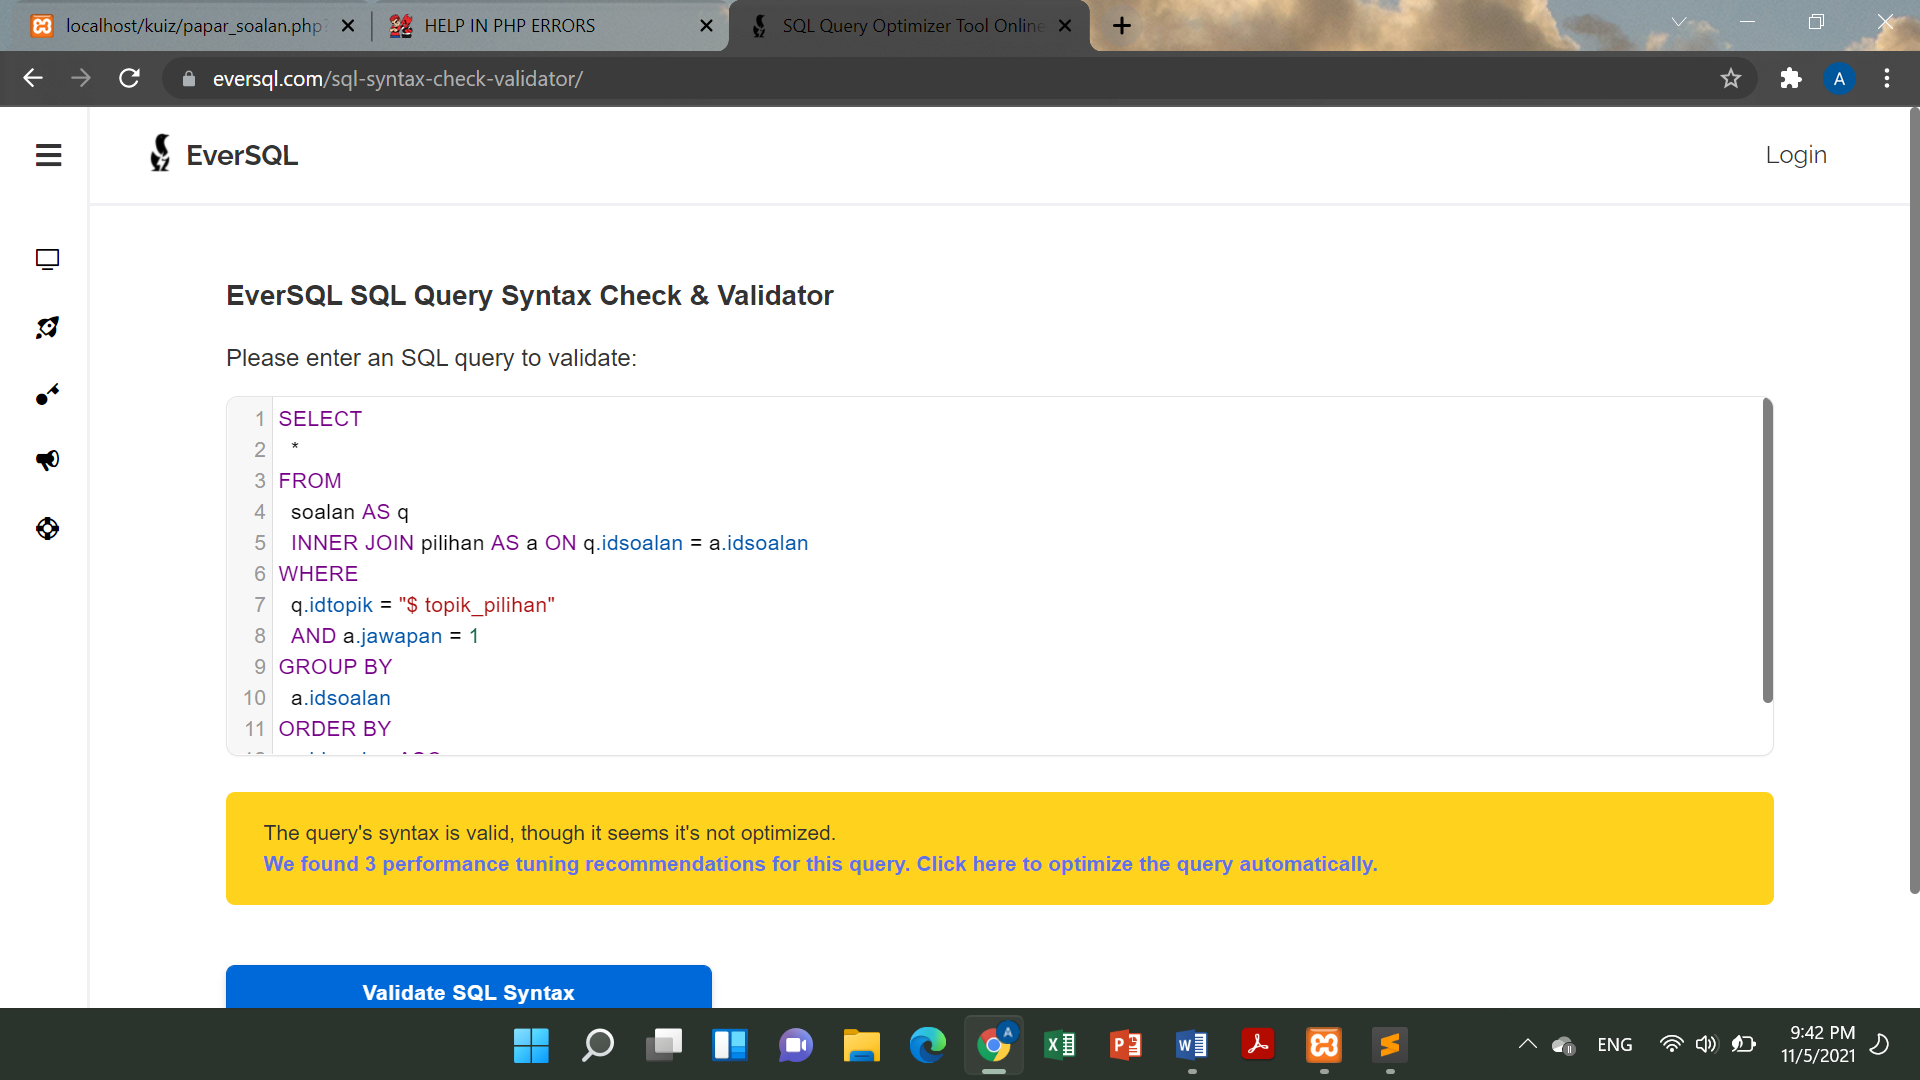Image resolution: width=1920 pixels, height=1080 pixels.
Task: Reload the page with the refresh icon
Action: tap(129, 78)
